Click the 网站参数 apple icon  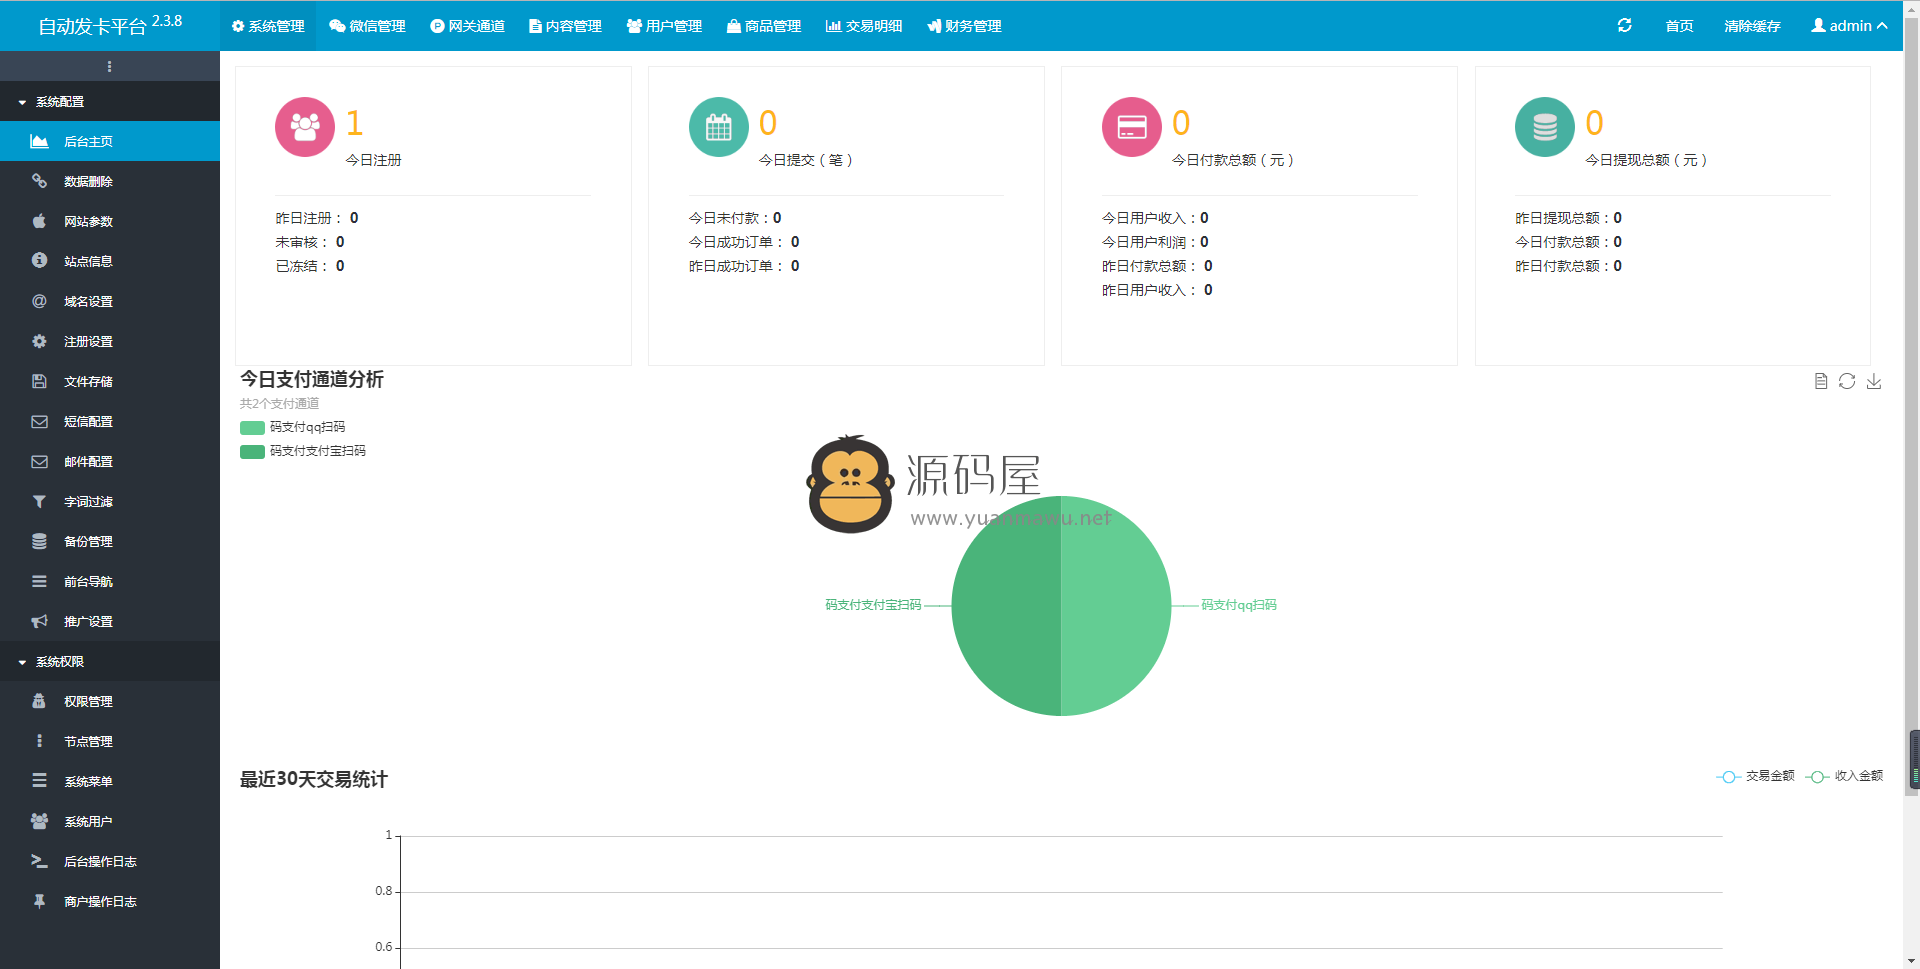coord(39,221)
